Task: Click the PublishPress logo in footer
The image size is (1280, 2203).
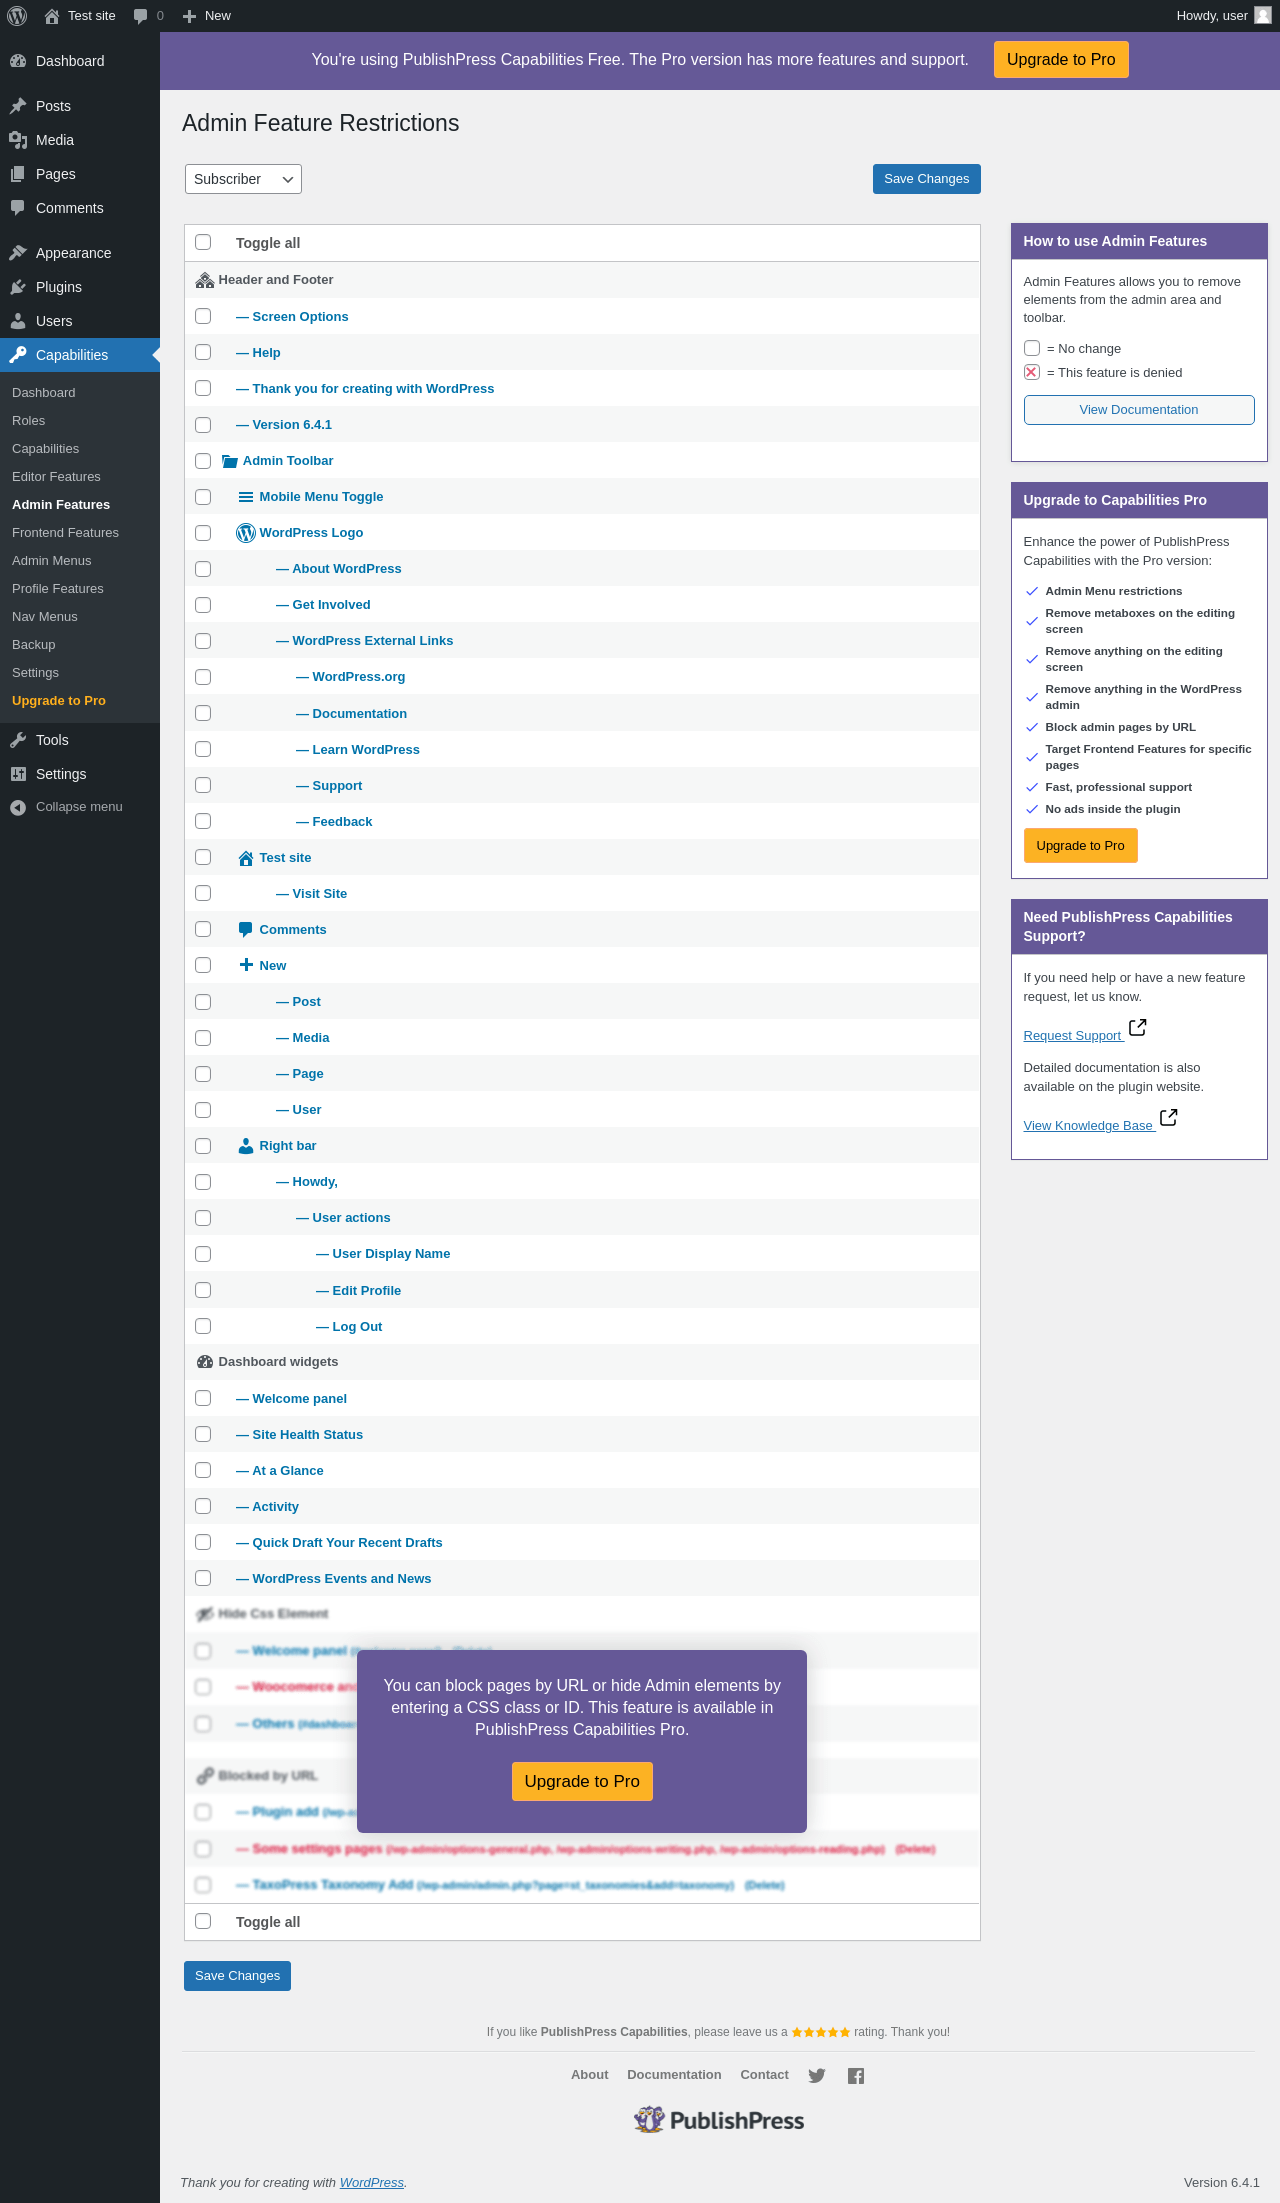Action: tap(719, 2120)
